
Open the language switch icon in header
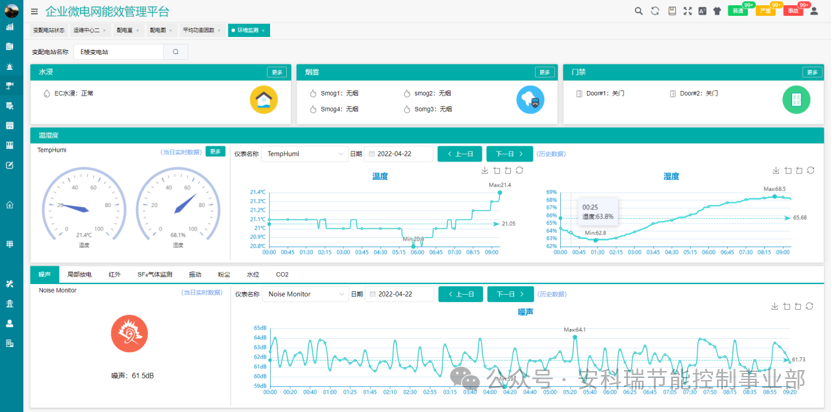pos(703,11)
